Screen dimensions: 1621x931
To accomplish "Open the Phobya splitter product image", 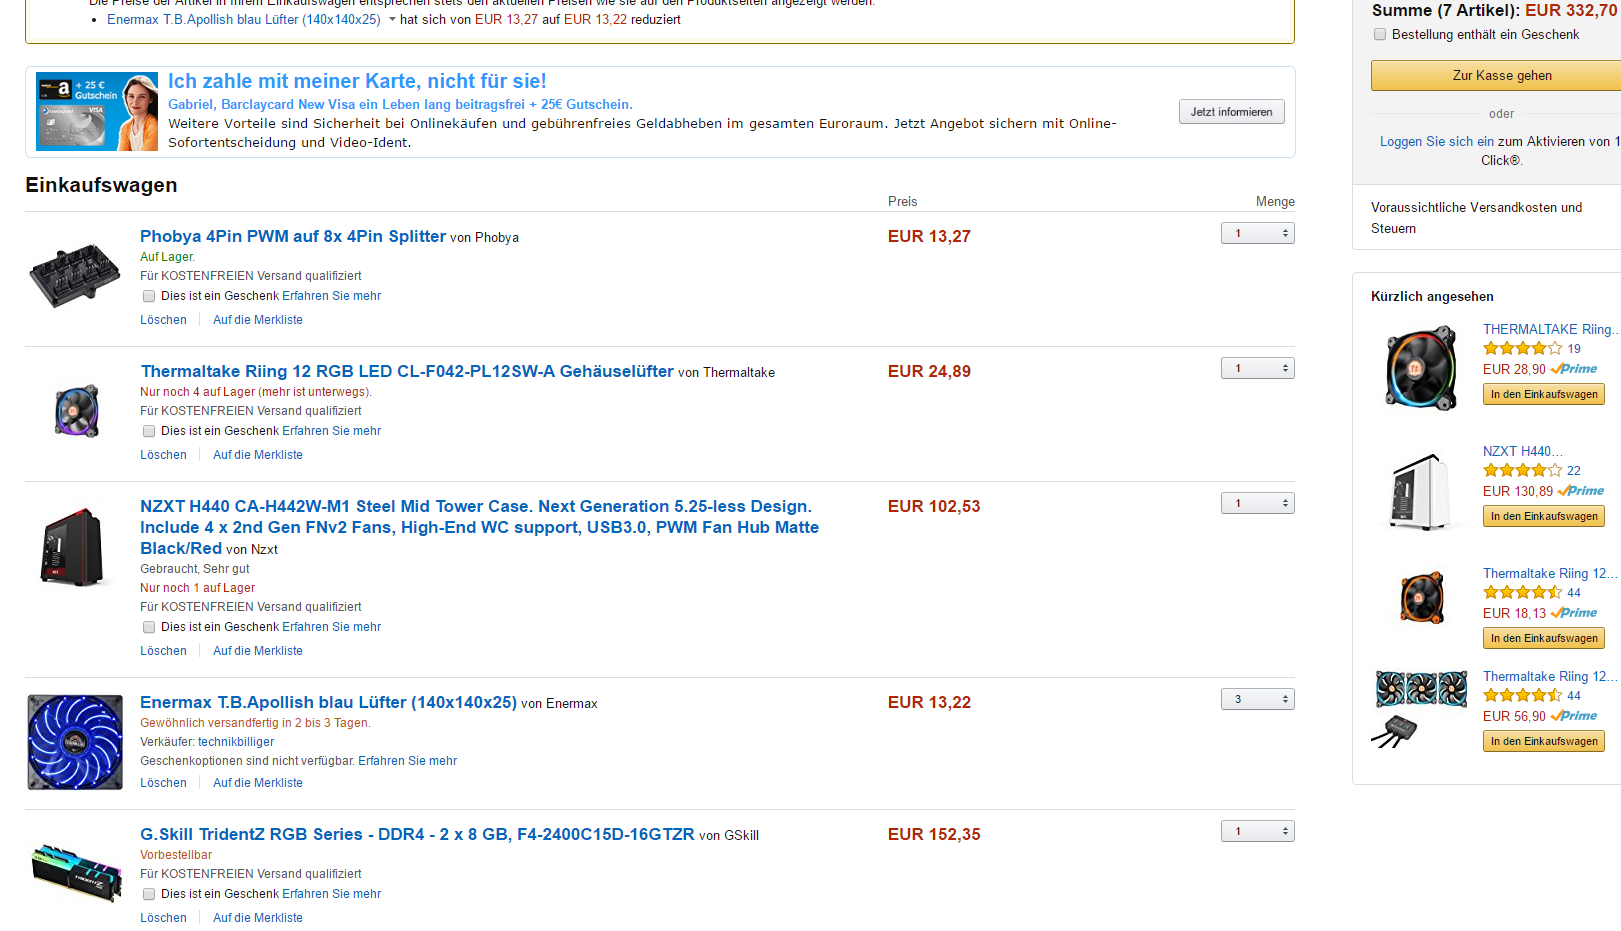I will pyautogui.click(x=75, y=275).
